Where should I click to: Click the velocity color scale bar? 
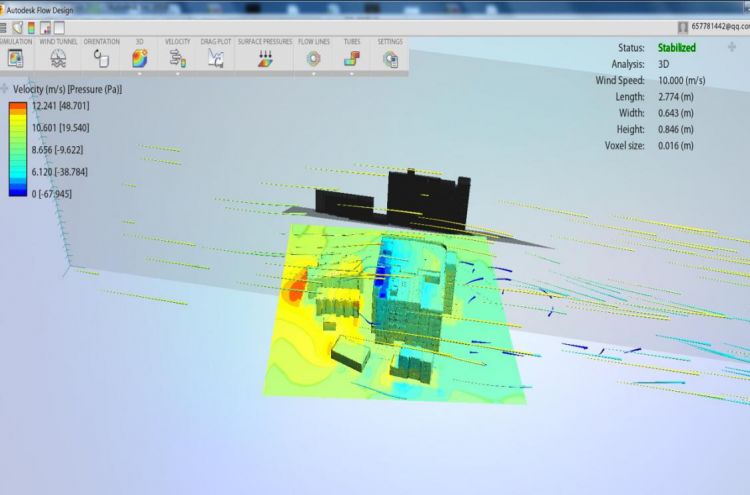click(18, 149)
